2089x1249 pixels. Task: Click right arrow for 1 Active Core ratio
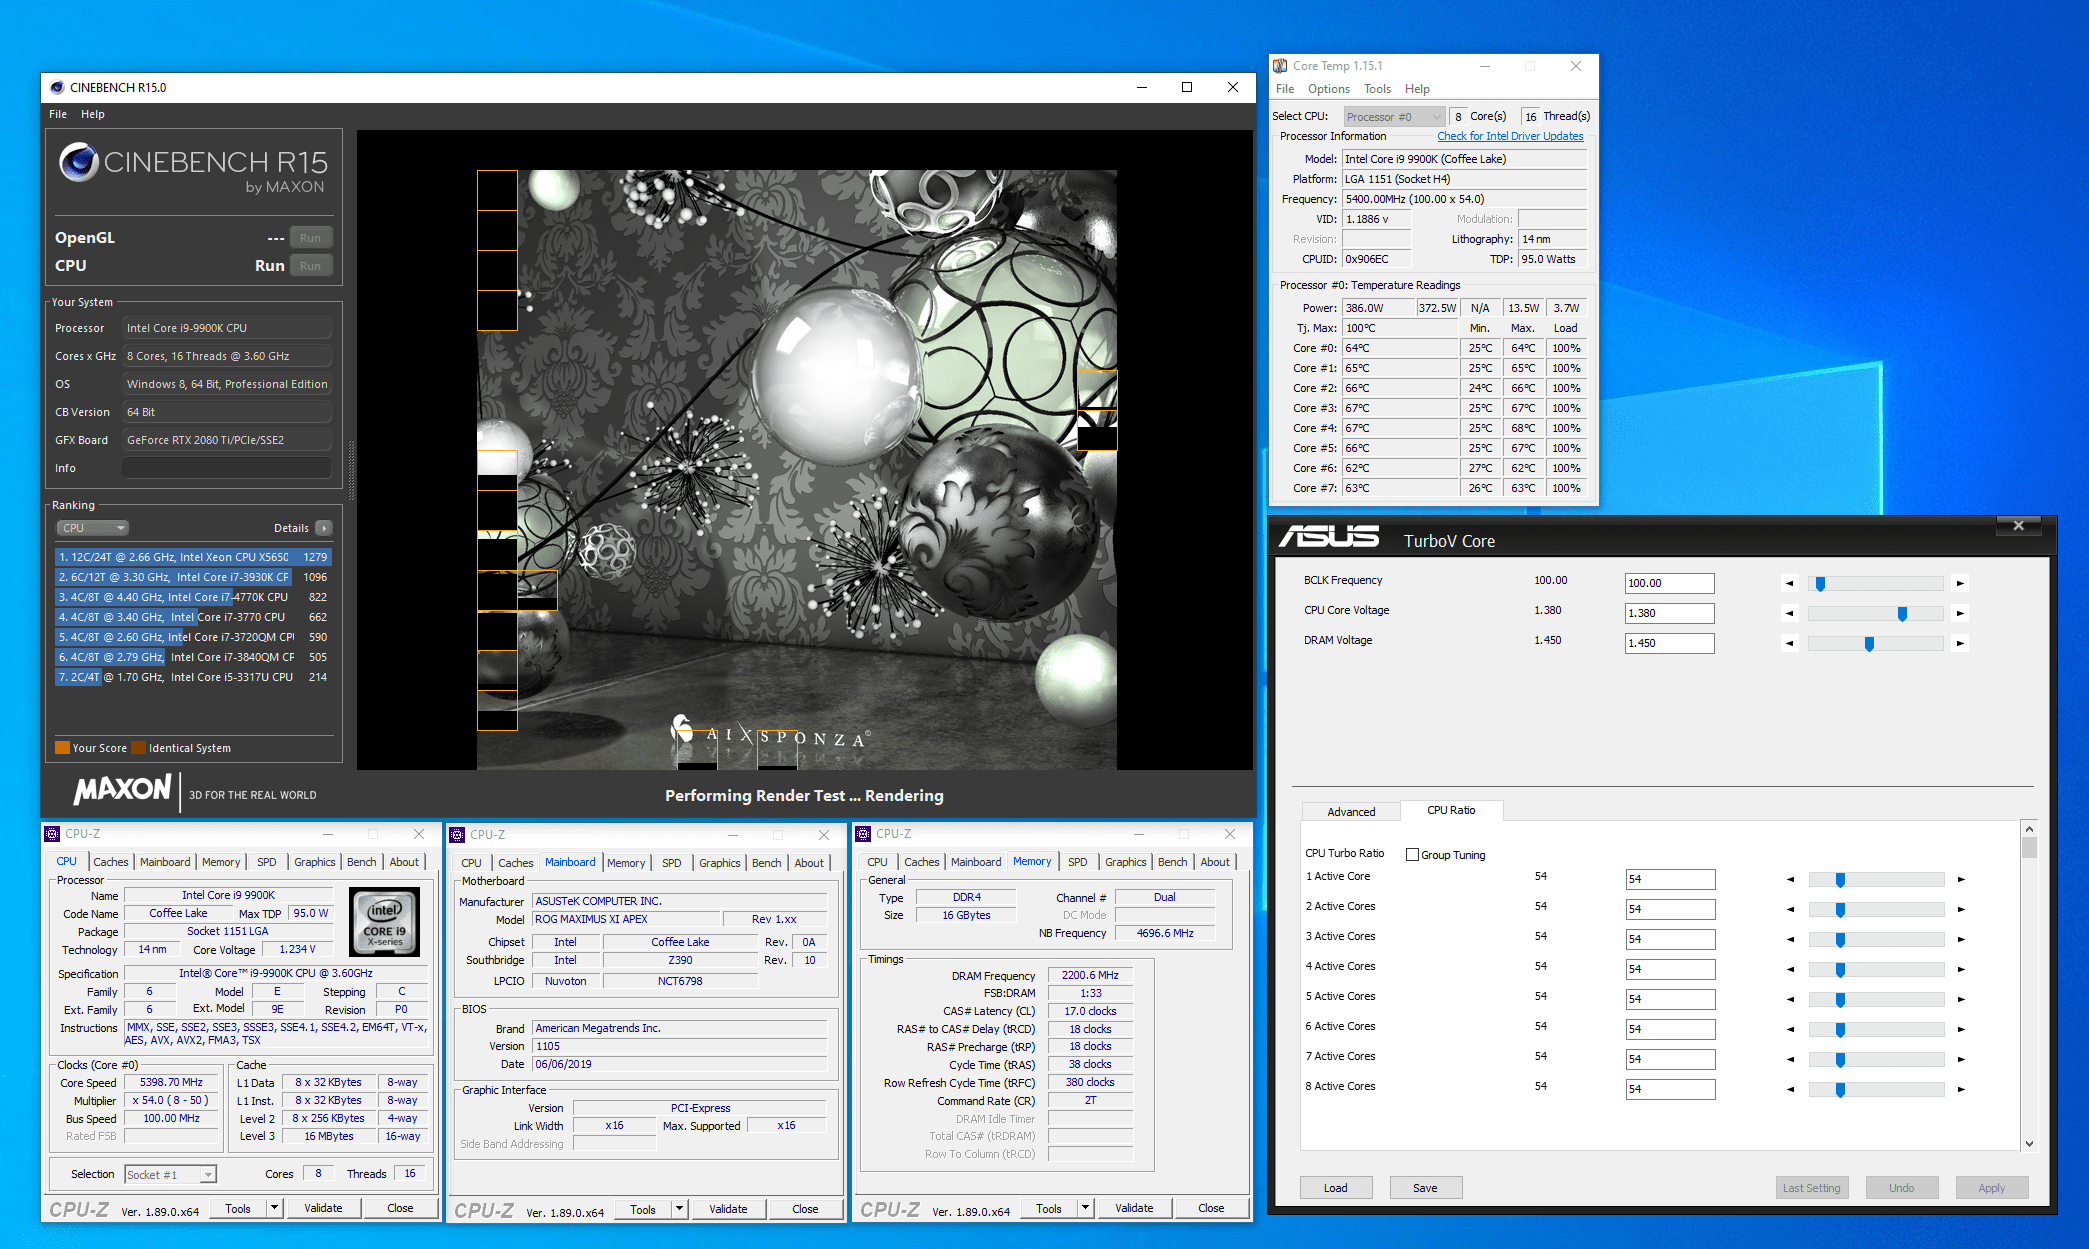pos(1961,879)
